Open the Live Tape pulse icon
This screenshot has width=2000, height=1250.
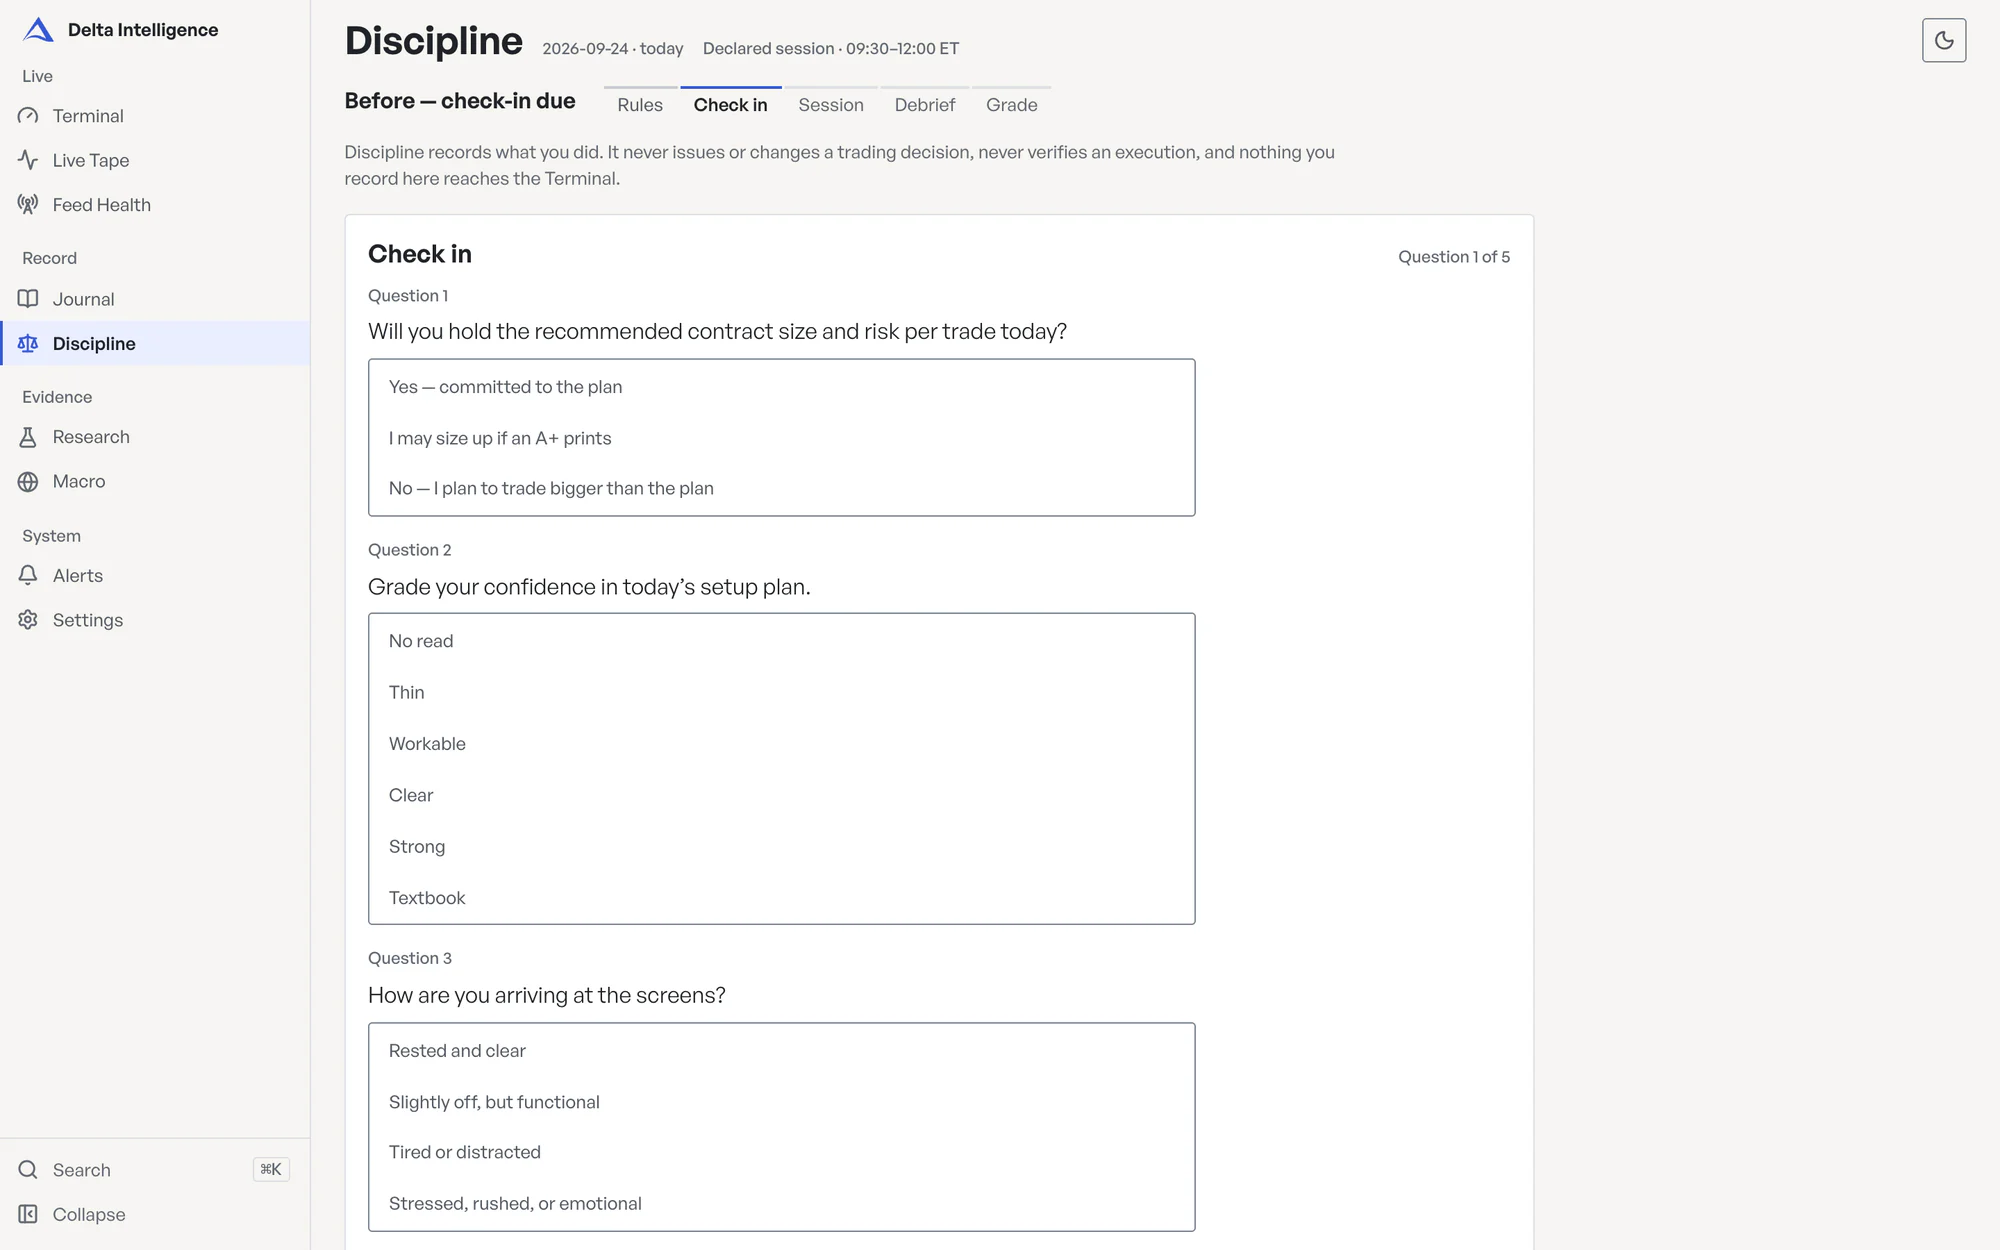[28, 160]
